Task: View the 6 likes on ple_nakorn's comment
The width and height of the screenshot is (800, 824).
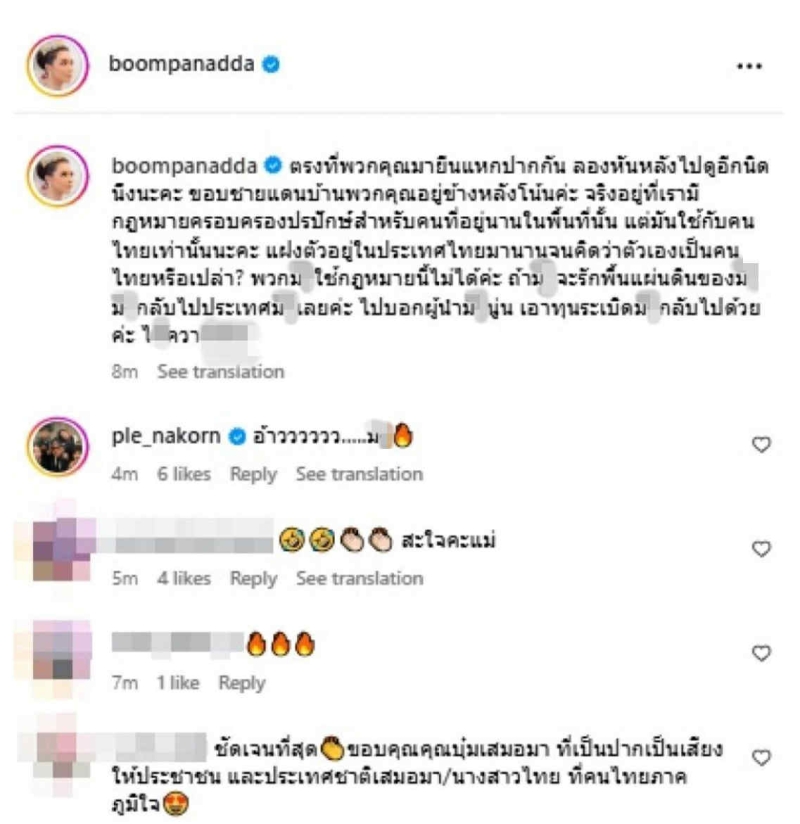Action: pos(184,474)
